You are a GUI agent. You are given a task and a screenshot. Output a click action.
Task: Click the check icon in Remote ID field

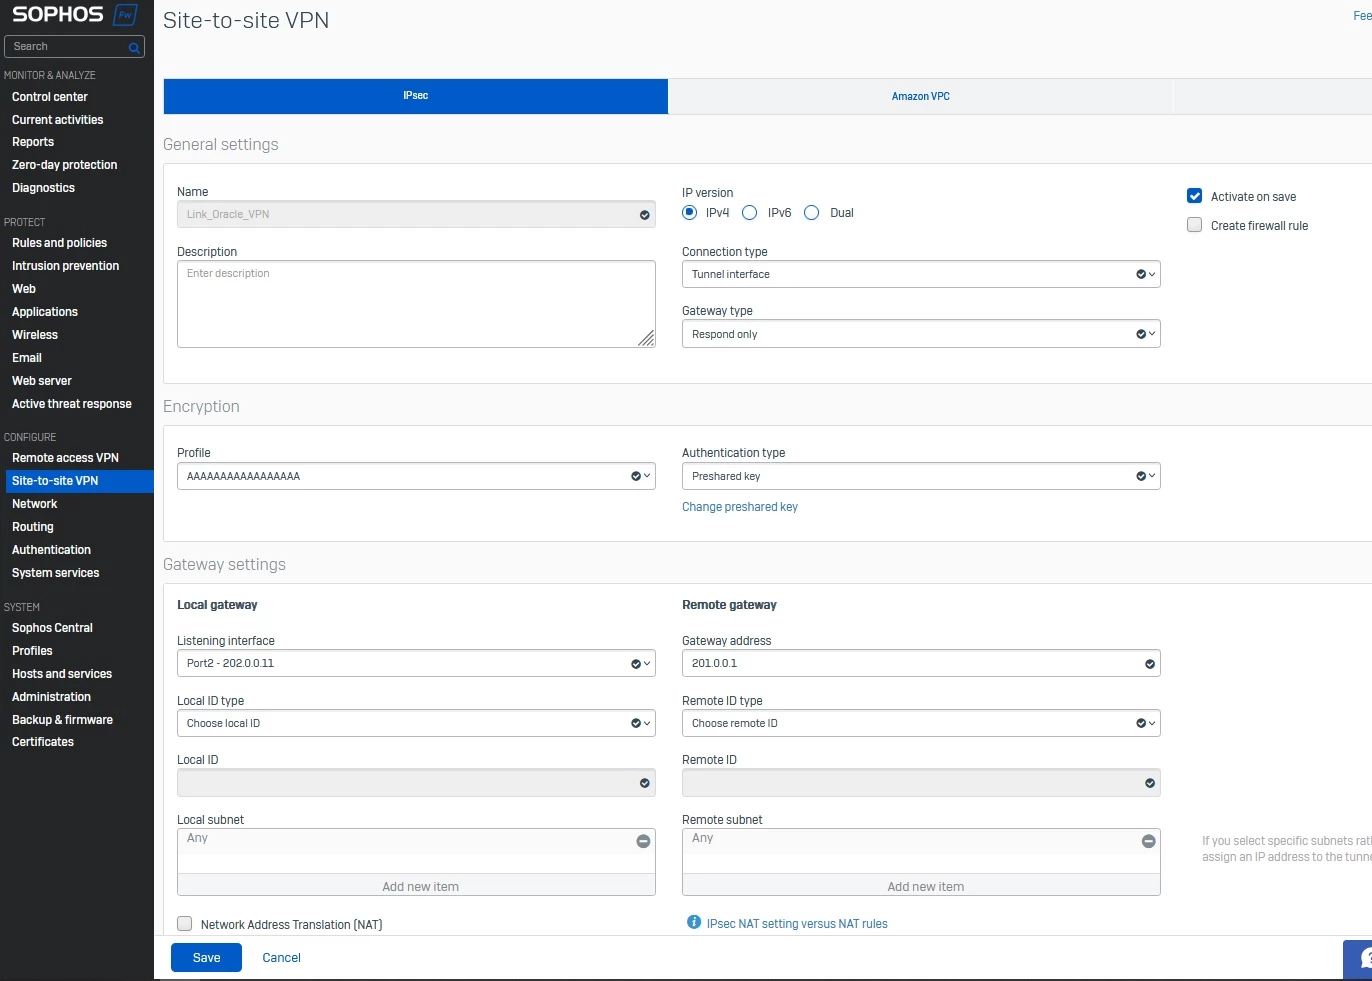click(1150, 783)
